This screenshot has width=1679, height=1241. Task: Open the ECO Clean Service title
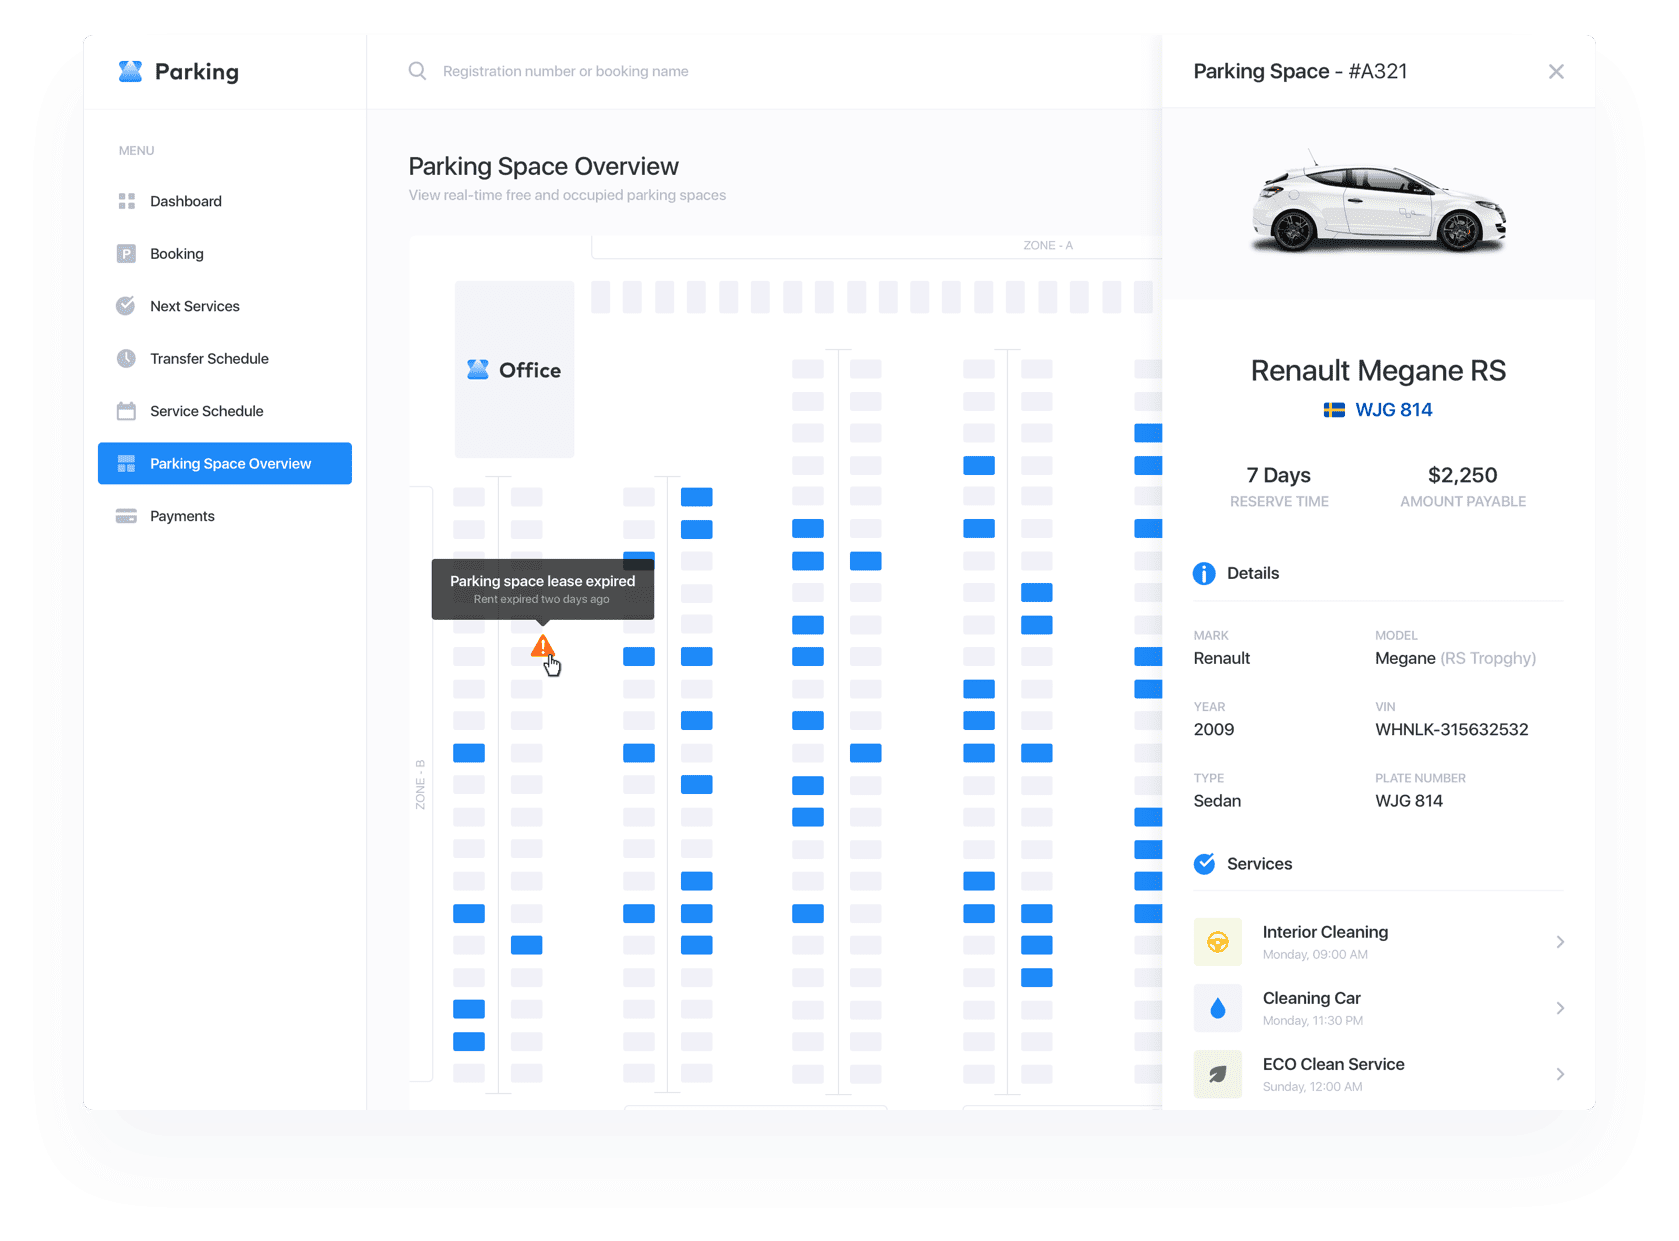(x=1333, y=1064)
